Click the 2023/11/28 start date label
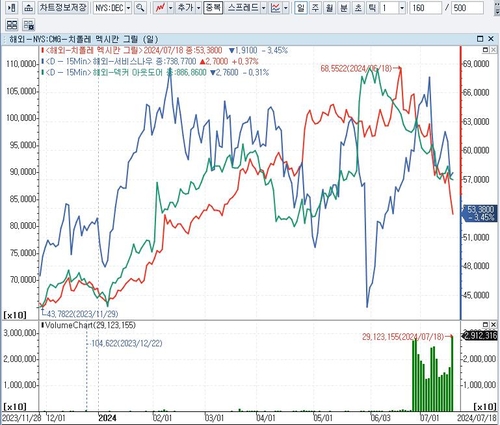 tap(21, 418)
